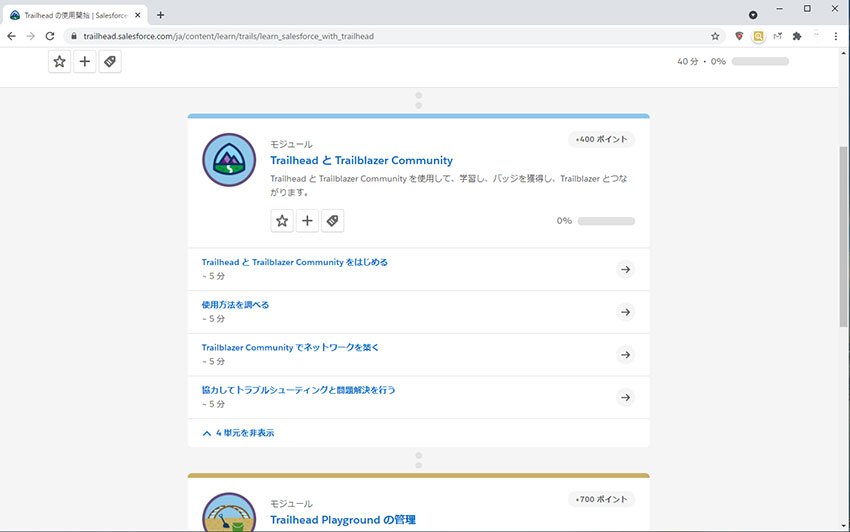This screenshot has height=532, width=850.
Task: Click arrow for Trailhead と Trailblazer Community をはじめる
Action: (x=626, y=269)
